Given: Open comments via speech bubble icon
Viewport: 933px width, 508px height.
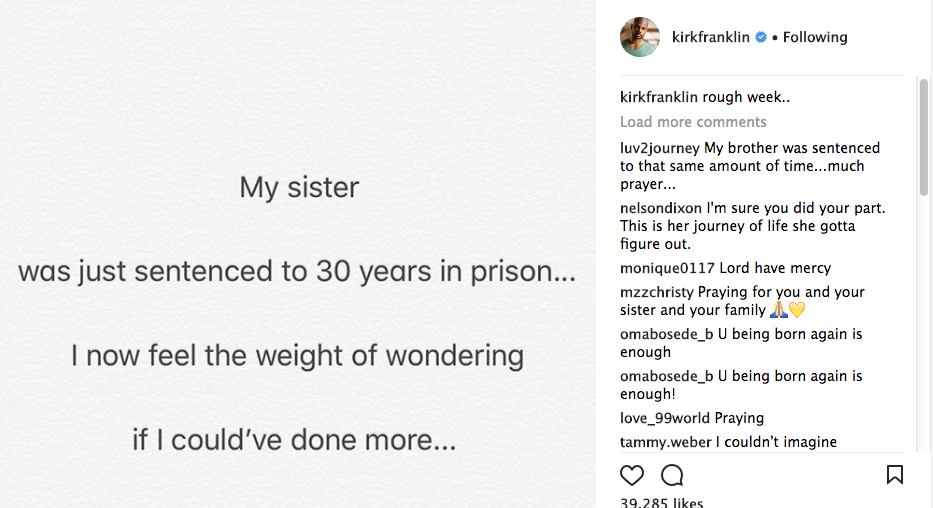Looking at the screenshot, I should 672,475.
